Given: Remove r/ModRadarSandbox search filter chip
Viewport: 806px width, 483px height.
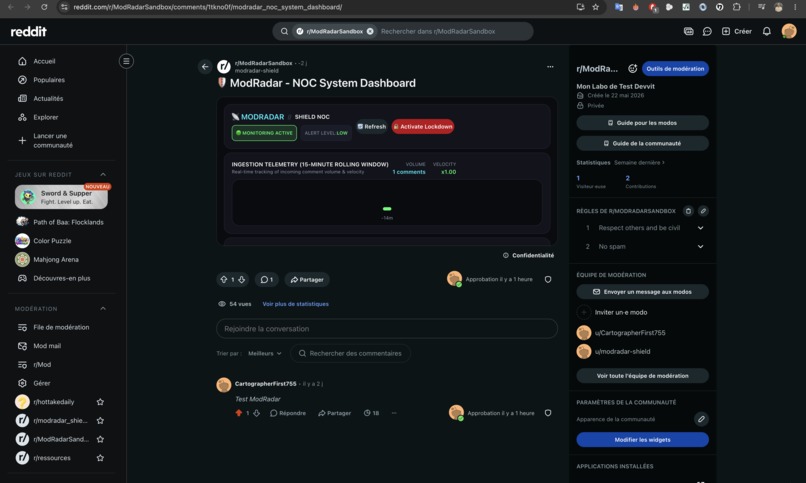Looking at the screenshot, I should pyautogui.click(x=370, y=31).
